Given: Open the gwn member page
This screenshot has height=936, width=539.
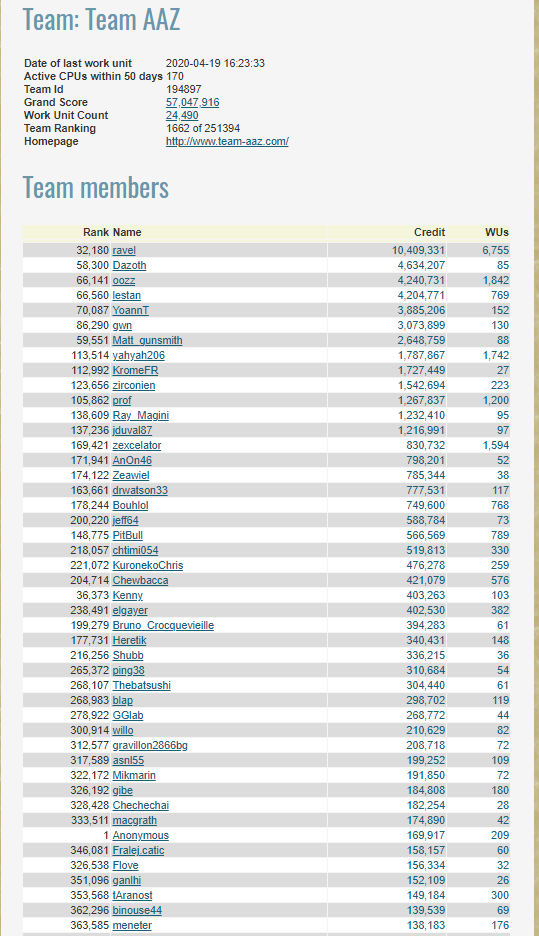Looking at the screenshot, I should click(x=122, y=325).
